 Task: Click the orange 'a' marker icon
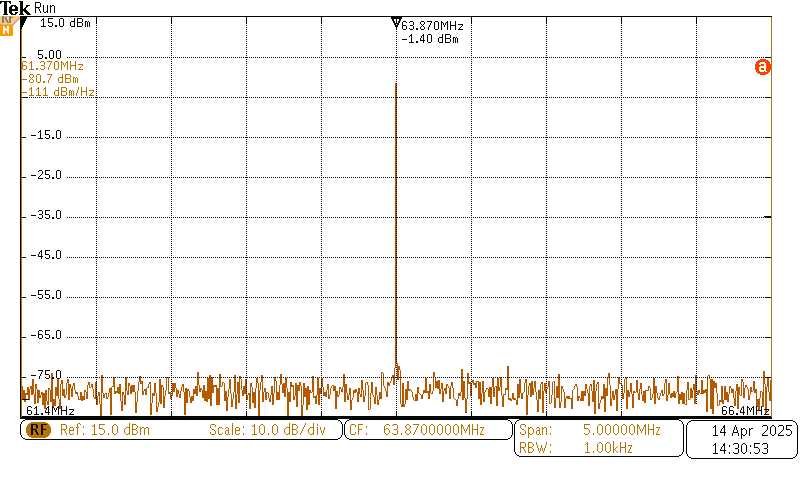[x=762, y=67]
